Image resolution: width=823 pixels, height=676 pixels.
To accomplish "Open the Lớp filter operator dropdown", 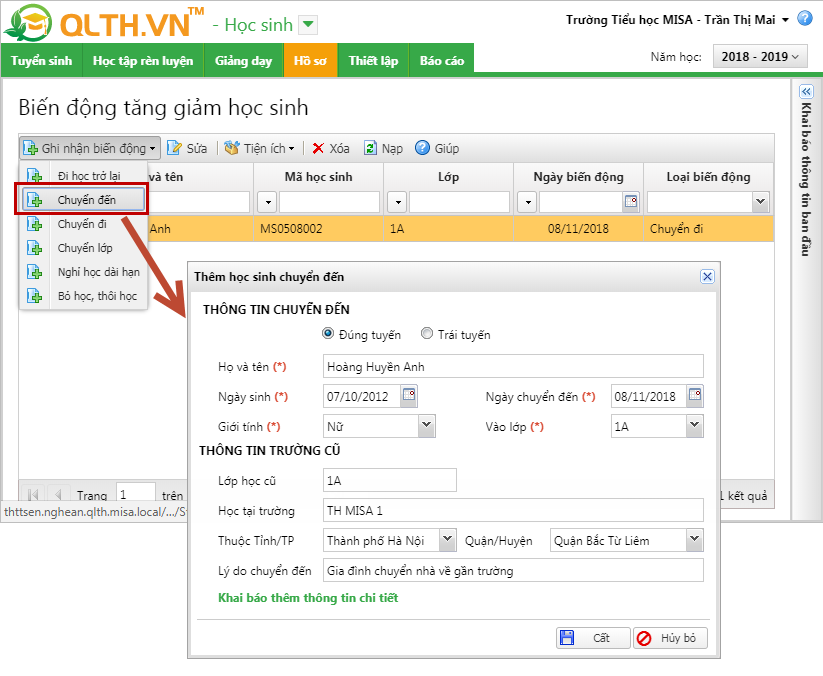I will click(398, 202).
